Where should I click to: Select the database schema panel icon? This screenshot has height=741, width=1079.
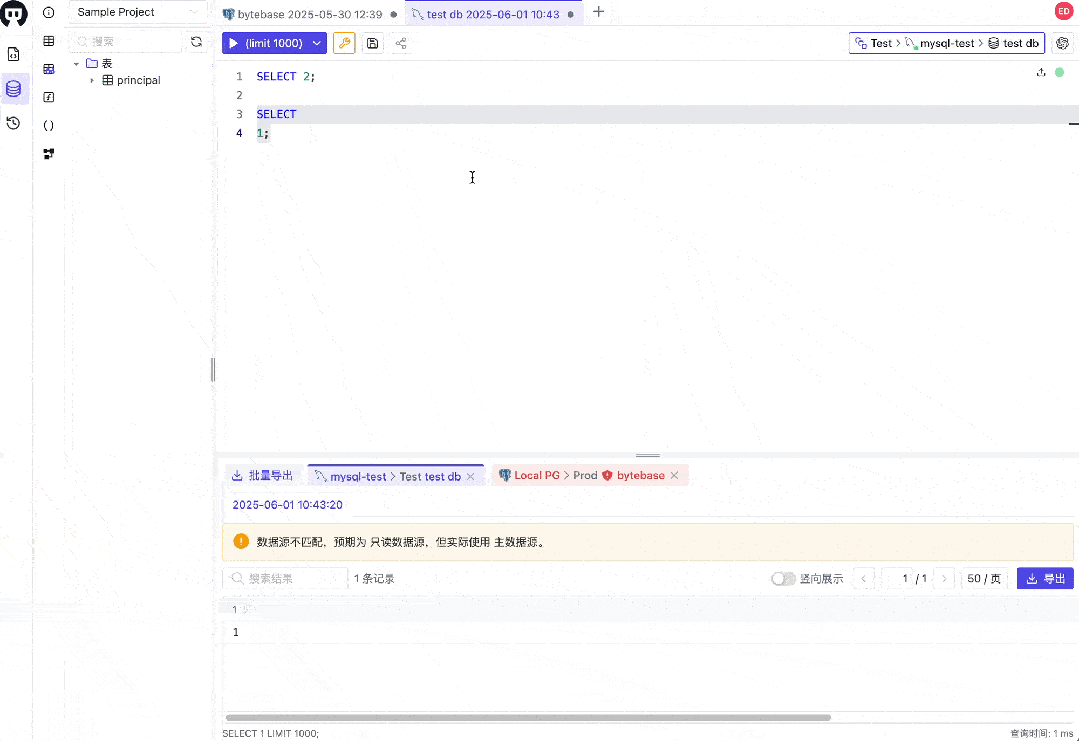pos(14,89)
